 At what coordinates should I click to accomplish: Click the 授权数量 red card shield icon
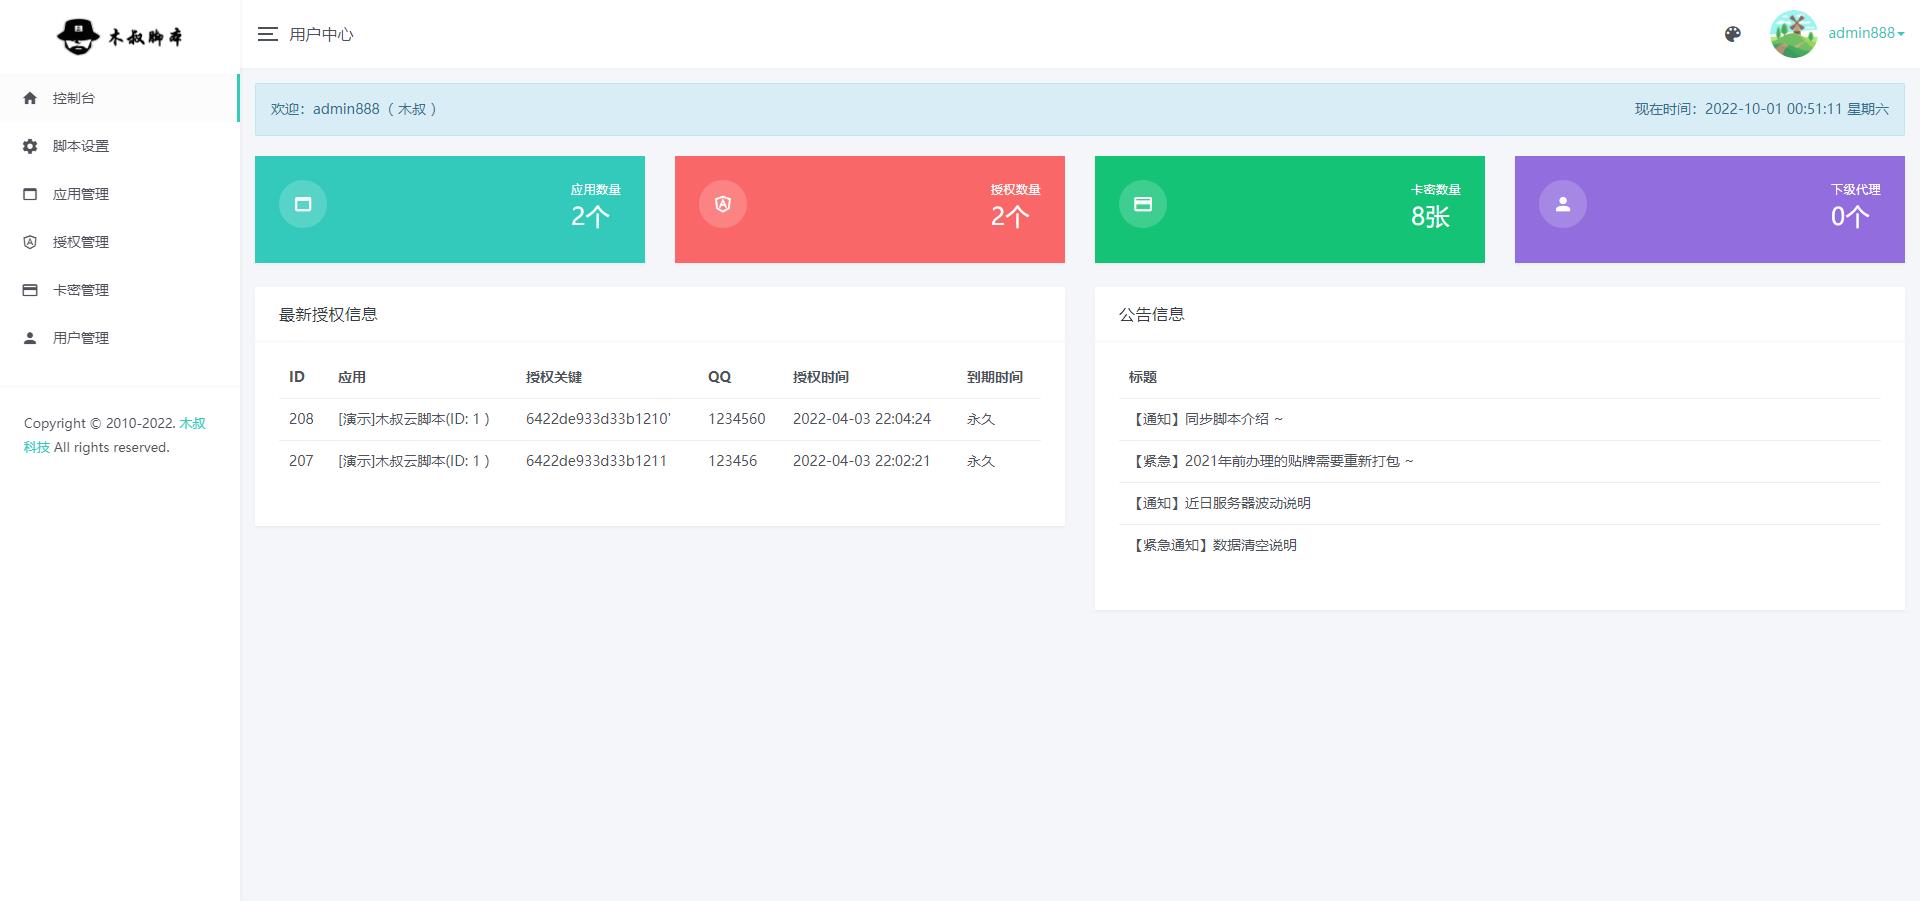tap(723, 204)
